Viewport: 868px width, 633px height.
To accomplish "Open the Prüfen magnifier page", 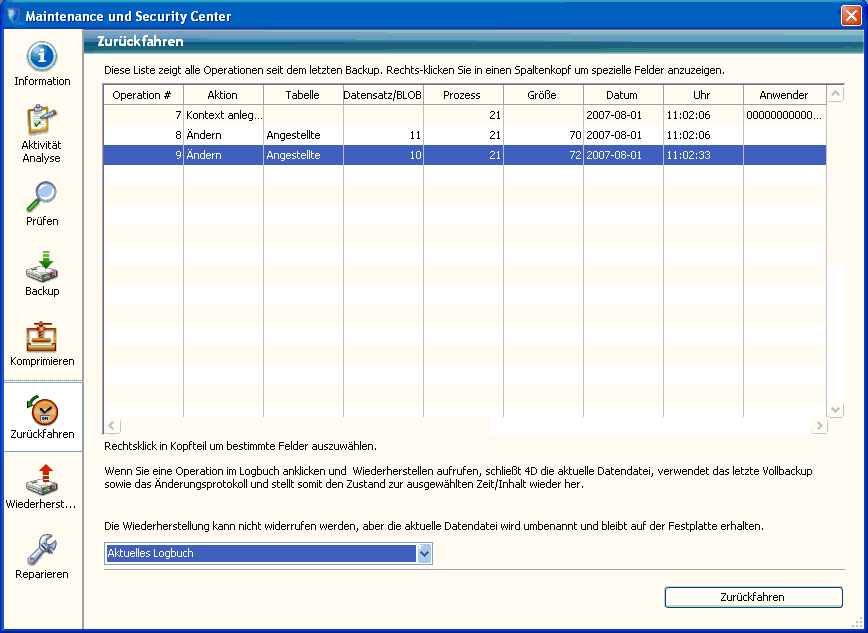I will [x=42, y=202].
